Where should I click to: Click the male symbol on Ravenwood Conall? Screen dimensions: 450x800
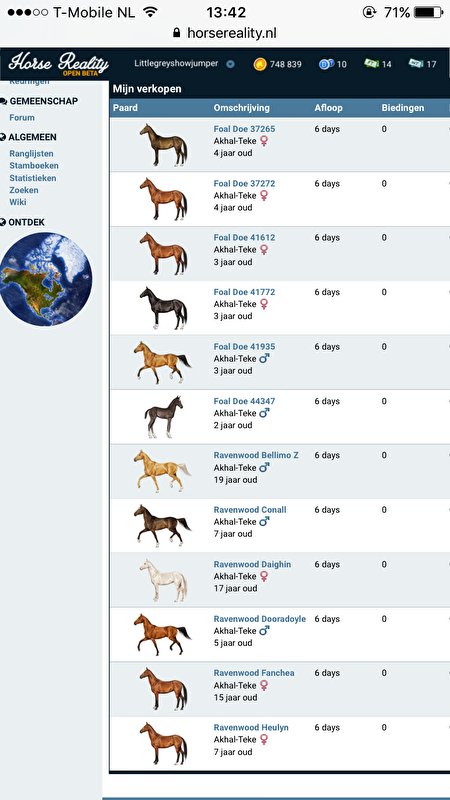(x=265, y=521)
